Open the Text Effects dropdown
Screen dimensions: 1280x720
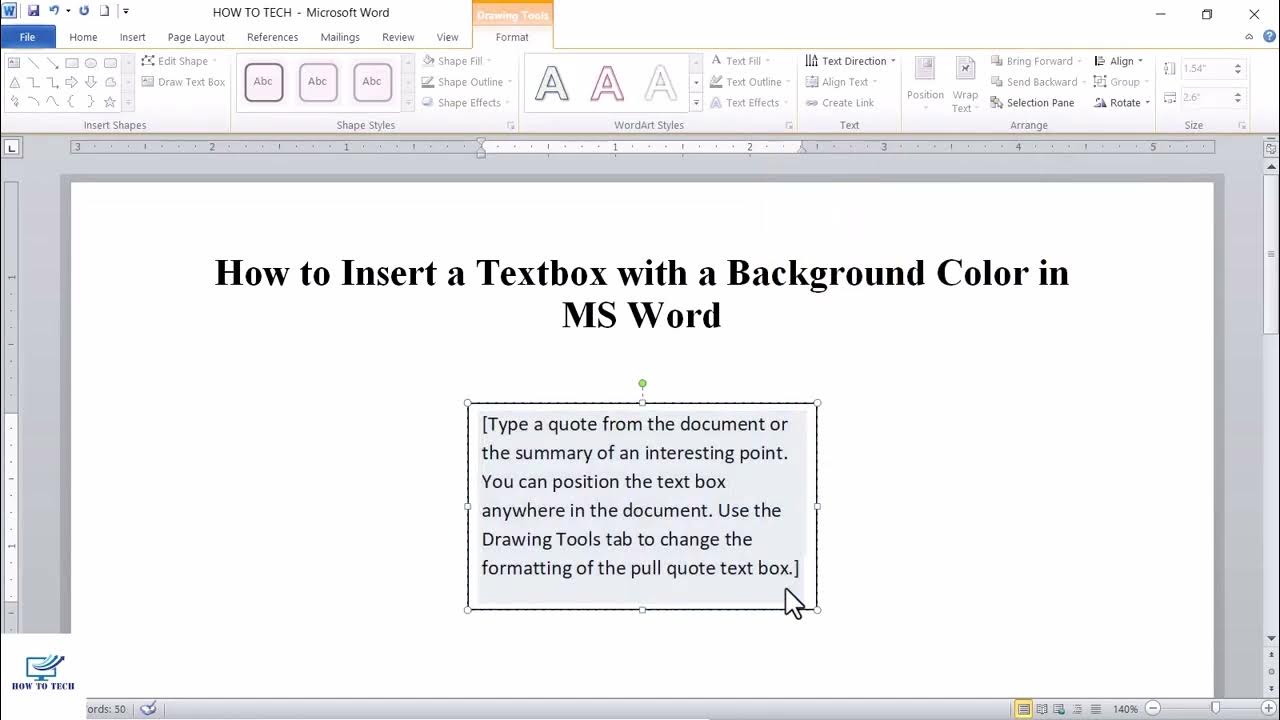749,103
